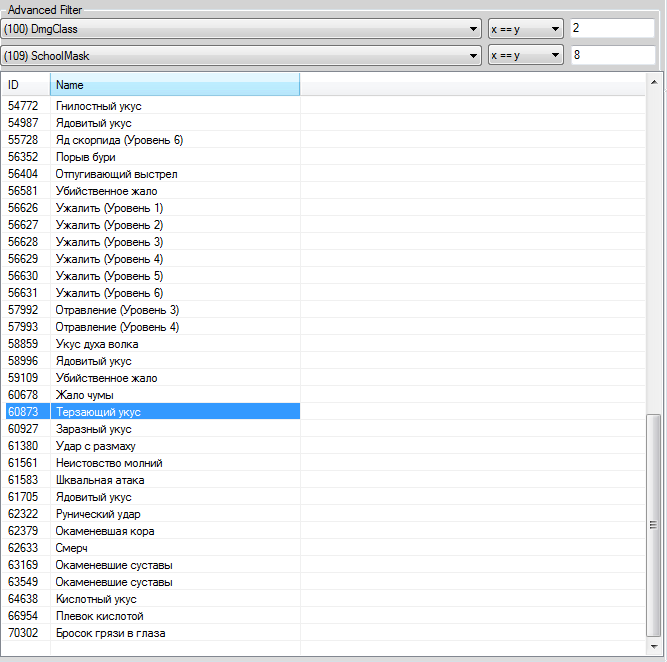Click the scrollbar up arrow
Image resolution: width=667 pixels, height=662 pixels.
click(653, 80)
